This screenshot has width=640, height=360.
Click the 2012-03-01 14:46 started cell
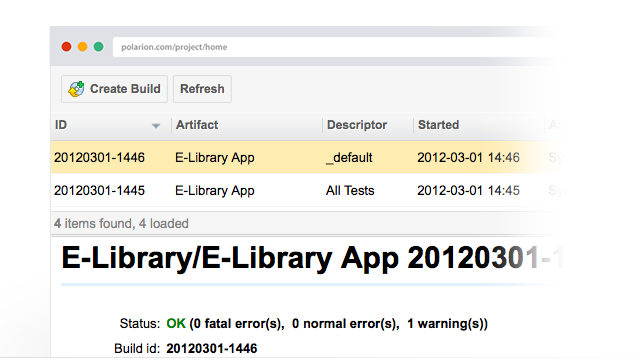tap(468, 158)
